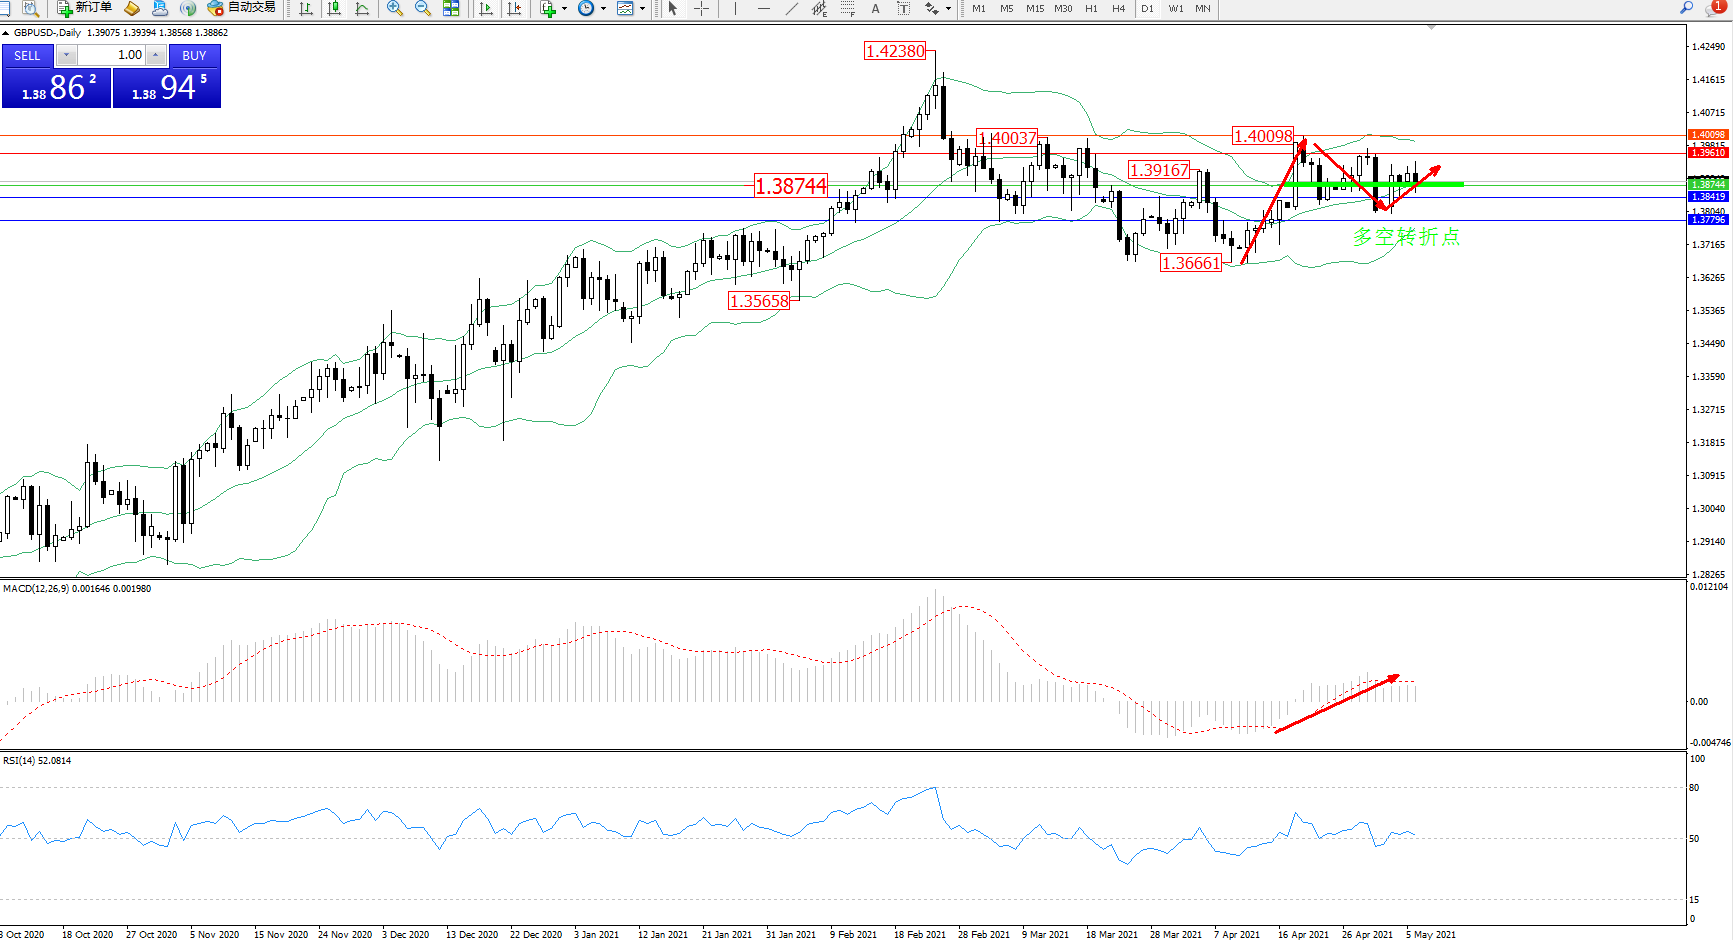This screenshot has height=940, width=1733.
Task: Zoom out of the chart
Action: pos(423,8)
